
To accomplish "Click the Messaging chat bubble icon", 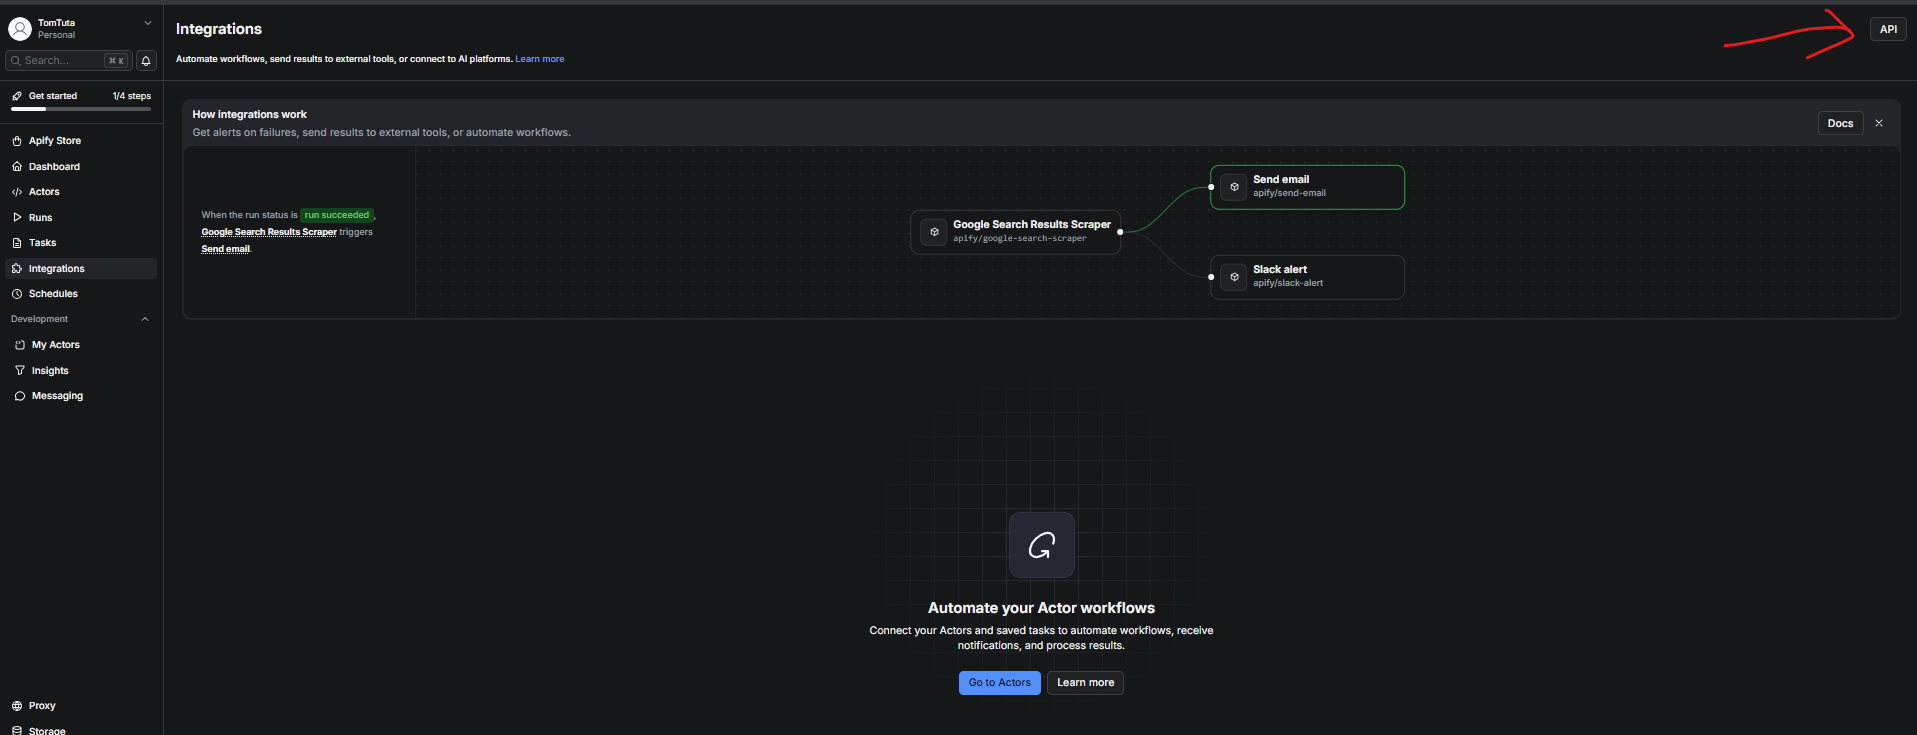I will pyautogui.click(x=20, y=396).
